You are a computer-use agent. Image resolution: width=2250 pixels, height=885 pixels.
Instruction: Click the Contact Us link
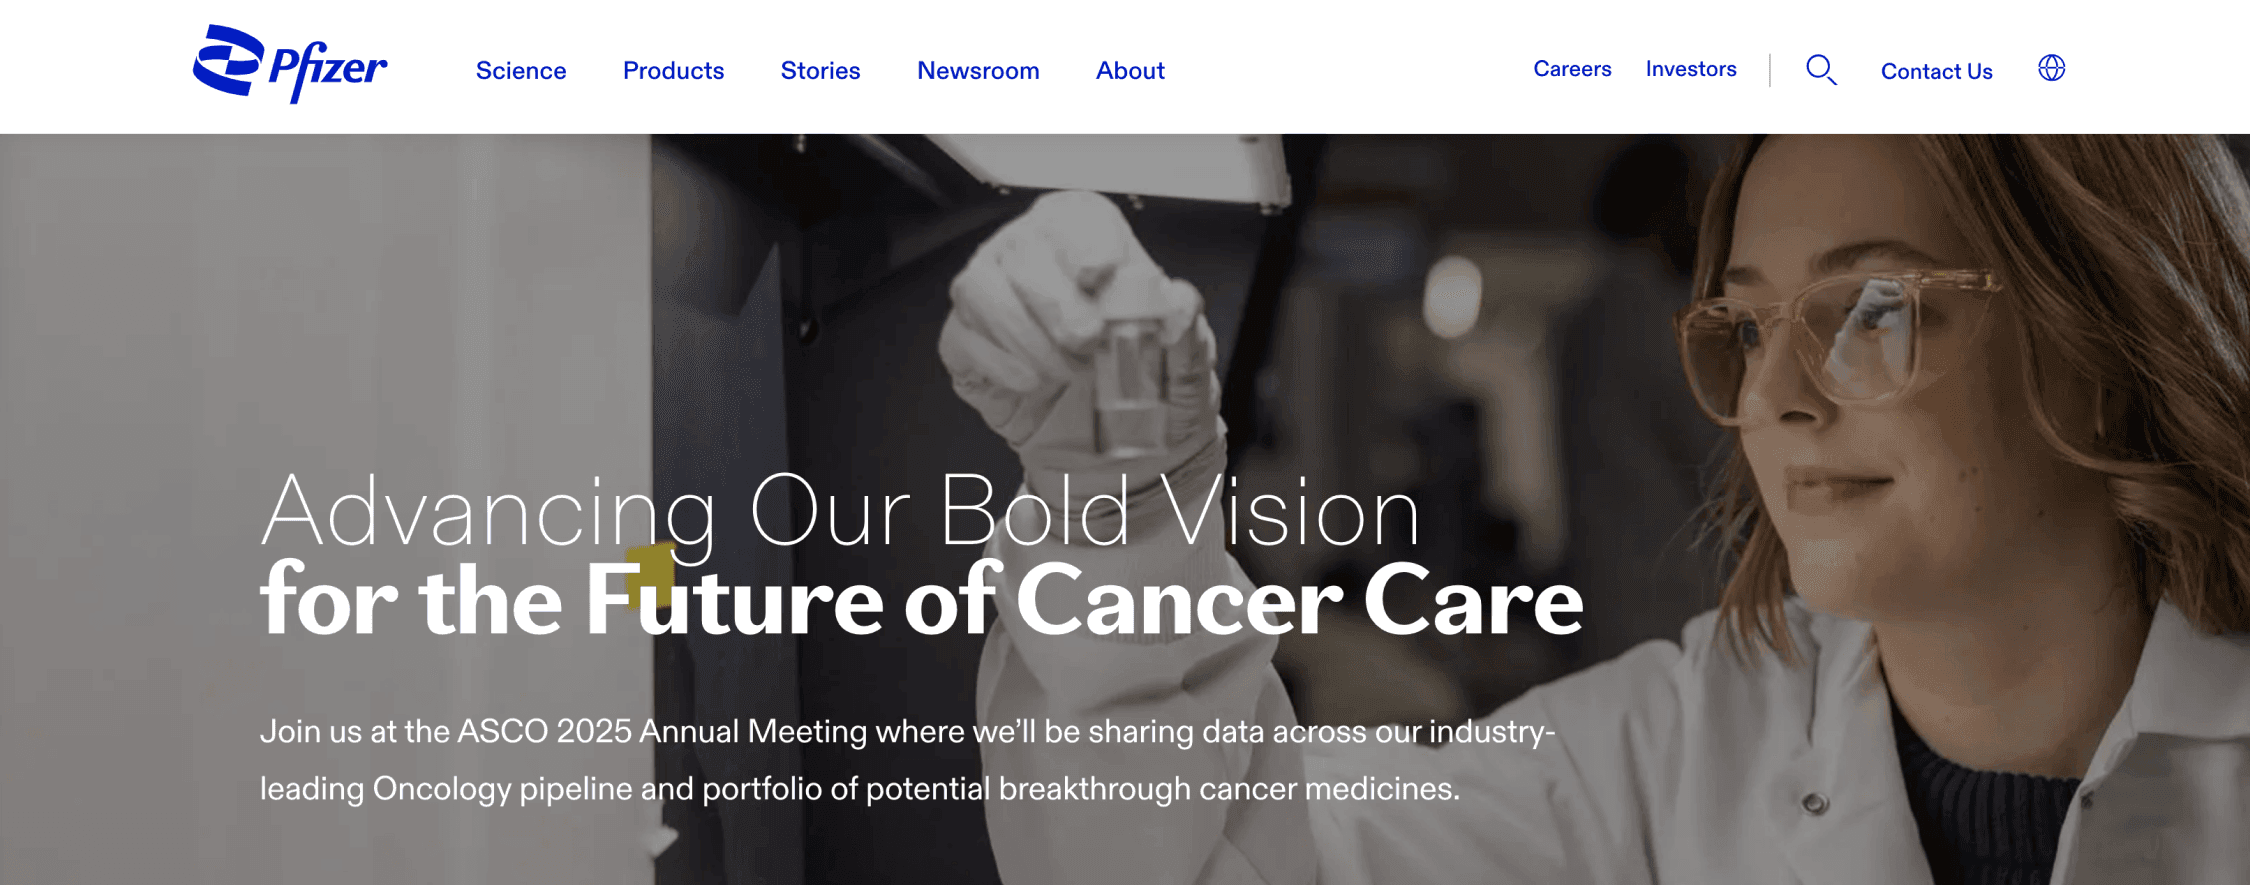click(x=1936, y=71)
